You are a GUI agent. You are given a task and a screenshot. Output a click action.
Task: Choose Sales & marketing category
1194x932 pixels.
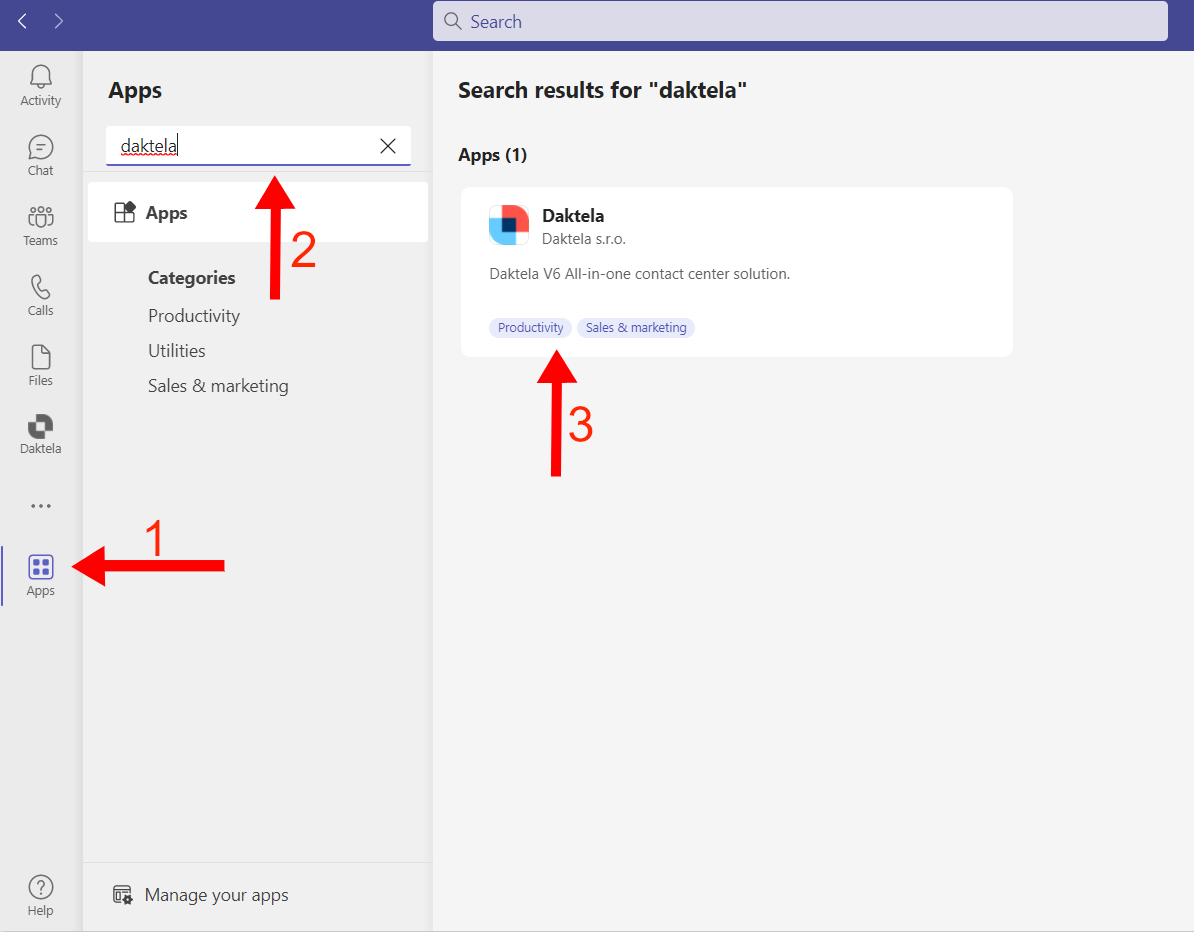218,386
